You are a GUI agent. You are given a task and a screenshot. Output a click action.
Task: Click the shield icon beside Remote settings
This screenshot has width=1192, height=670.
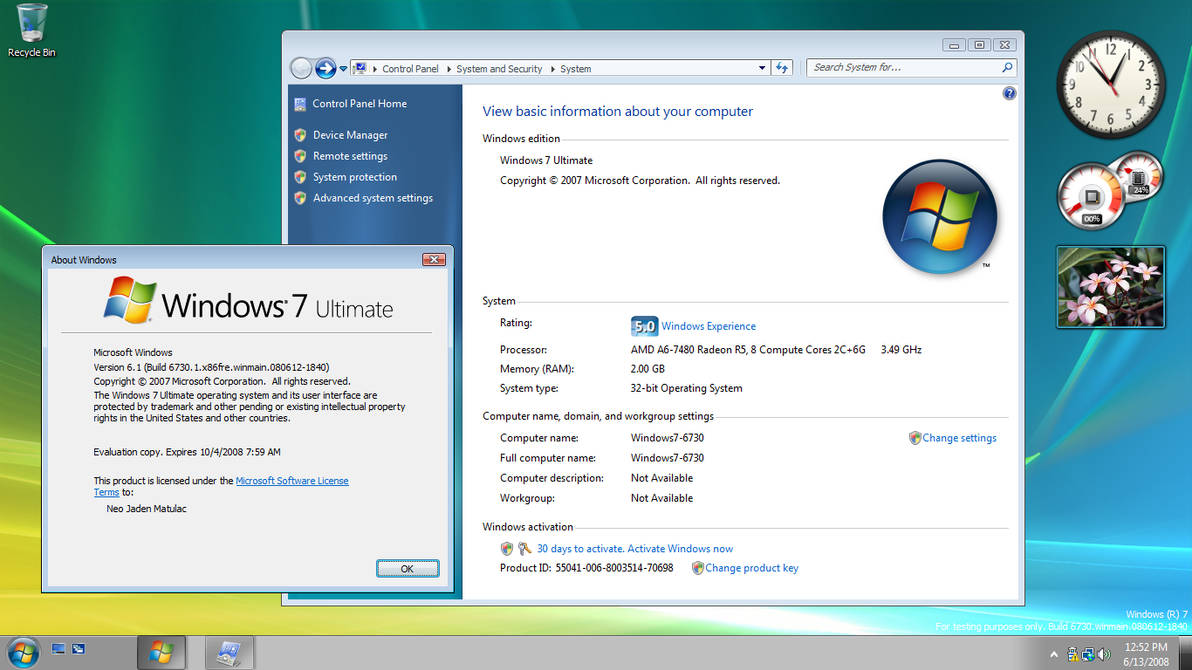pos(300,156)
